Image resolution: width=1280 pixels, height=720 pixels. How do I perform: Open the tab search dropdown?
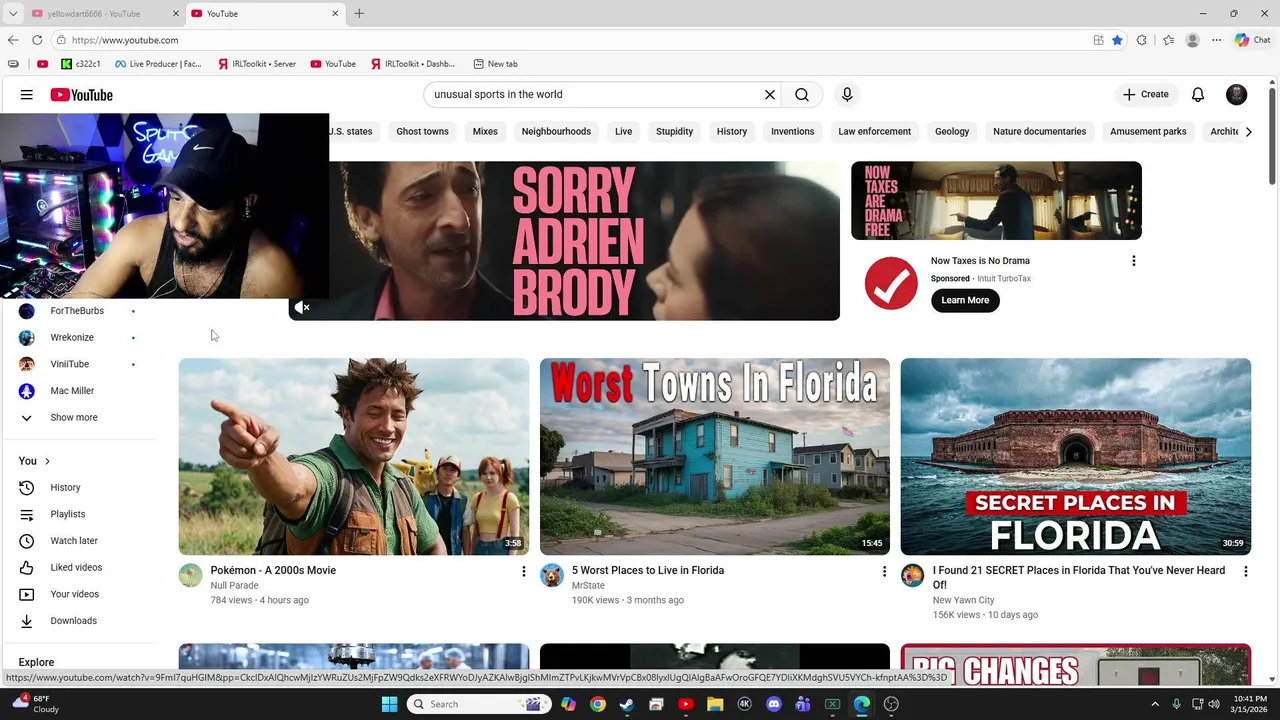click(x=12, y=14)
